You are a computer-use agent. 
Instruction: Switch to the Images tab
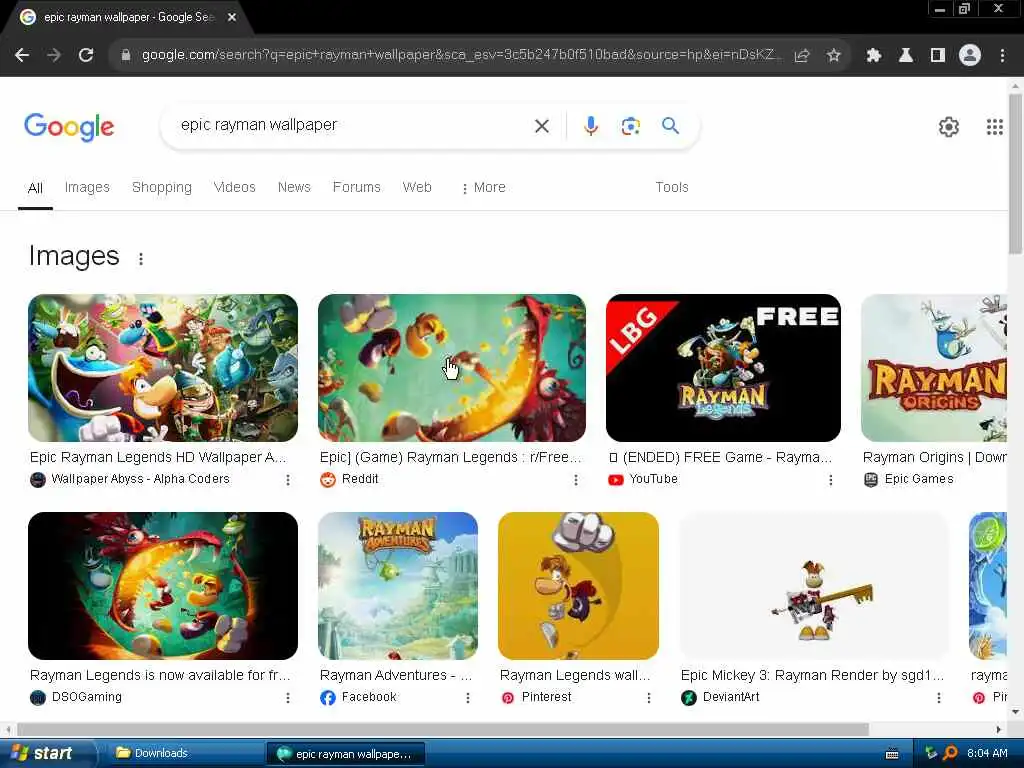(x=87, y=187)
